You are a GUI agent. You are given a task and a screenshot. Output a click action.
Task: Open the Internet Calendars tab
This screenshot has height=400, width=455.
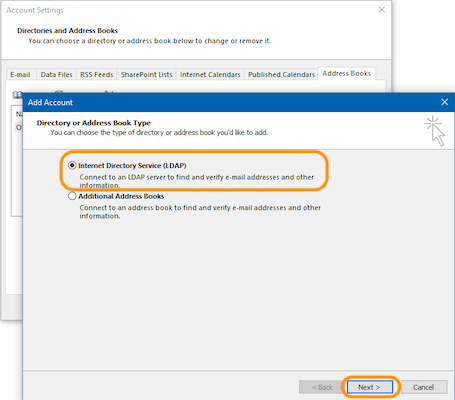[x=210, y=74]
